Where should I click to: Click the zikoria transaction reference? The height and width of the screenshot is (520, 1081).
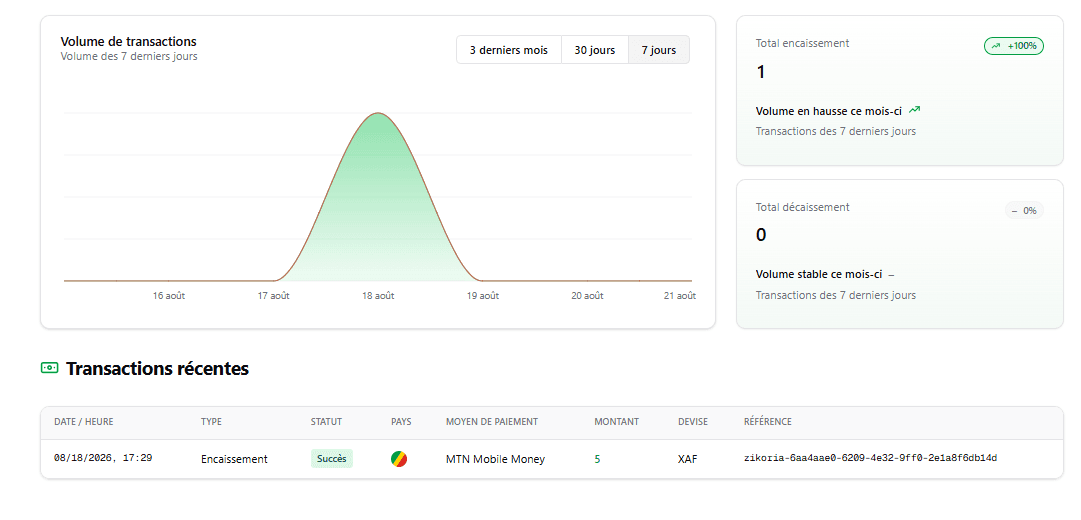[871, 458]
